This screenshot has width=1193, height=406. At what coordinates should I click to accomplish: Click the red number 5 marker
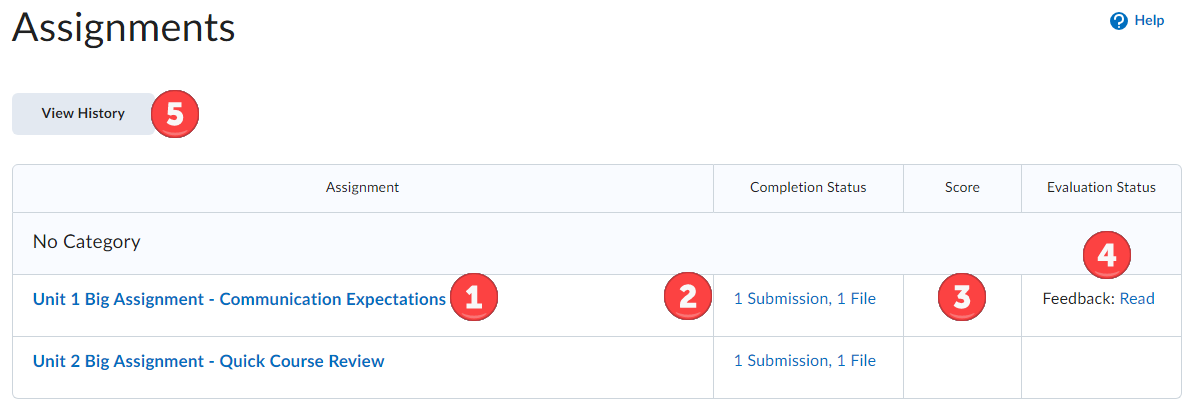click(x=175, y=114)
